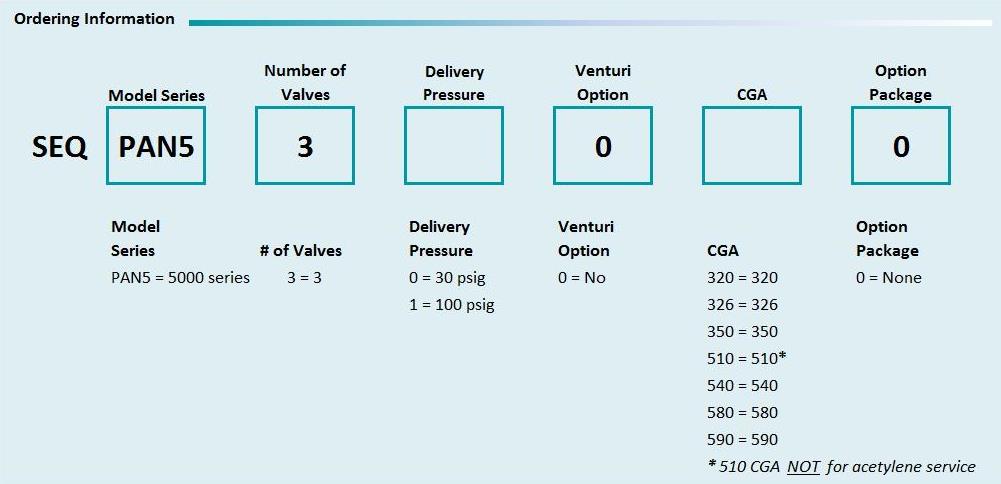The image size is (1001, 484).
Task: Select the '590 = 590' CGA entry
Action: coord(742,439)
